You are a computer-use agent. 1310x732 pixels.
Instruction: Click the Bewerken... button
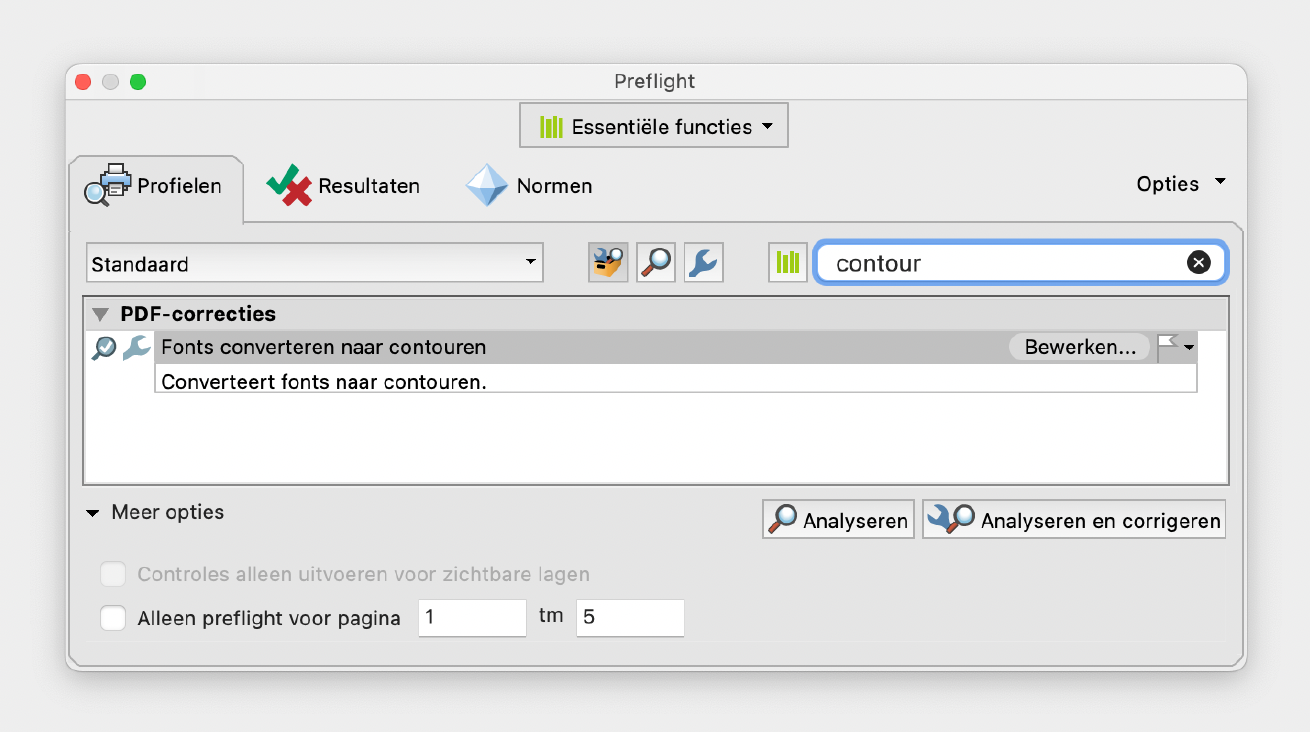[x=1080, y=347]
